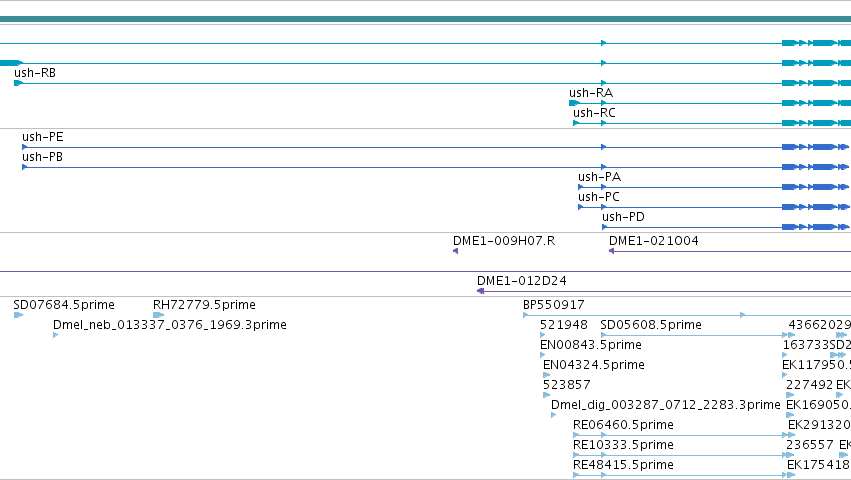Select the DME1-012D24 feature arrowhead
The image size is (851, 480).
click(x=480, y=291)
